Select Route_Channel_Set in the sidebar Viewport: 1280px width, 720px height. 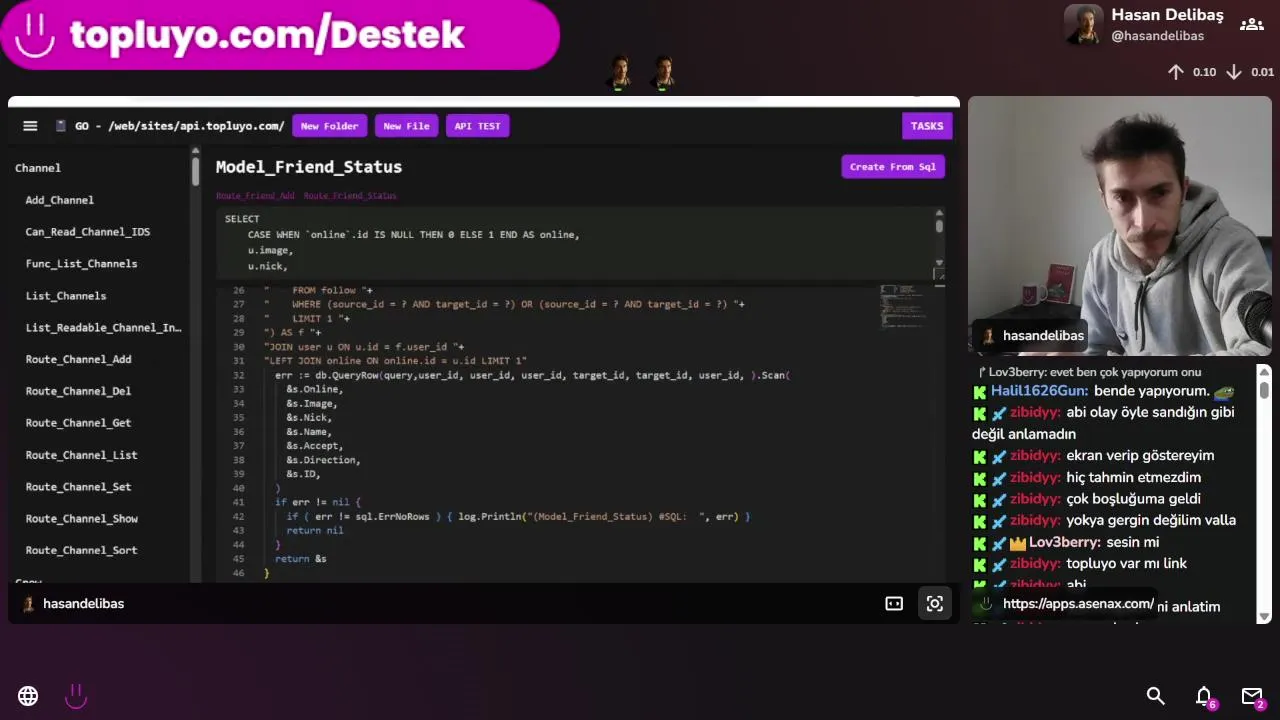[78, 487]
